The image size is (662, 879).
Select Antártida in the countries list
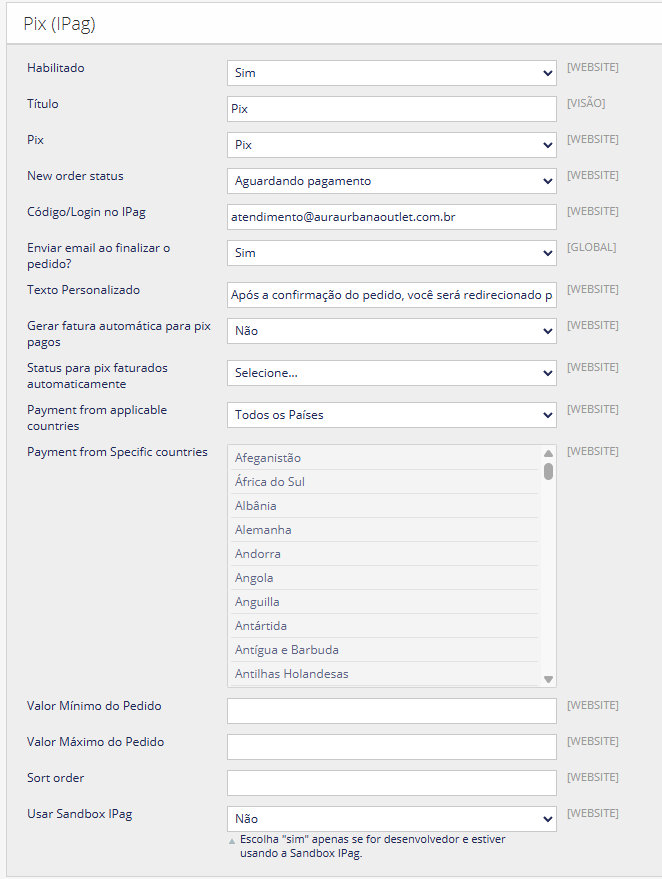click(261, 626)
